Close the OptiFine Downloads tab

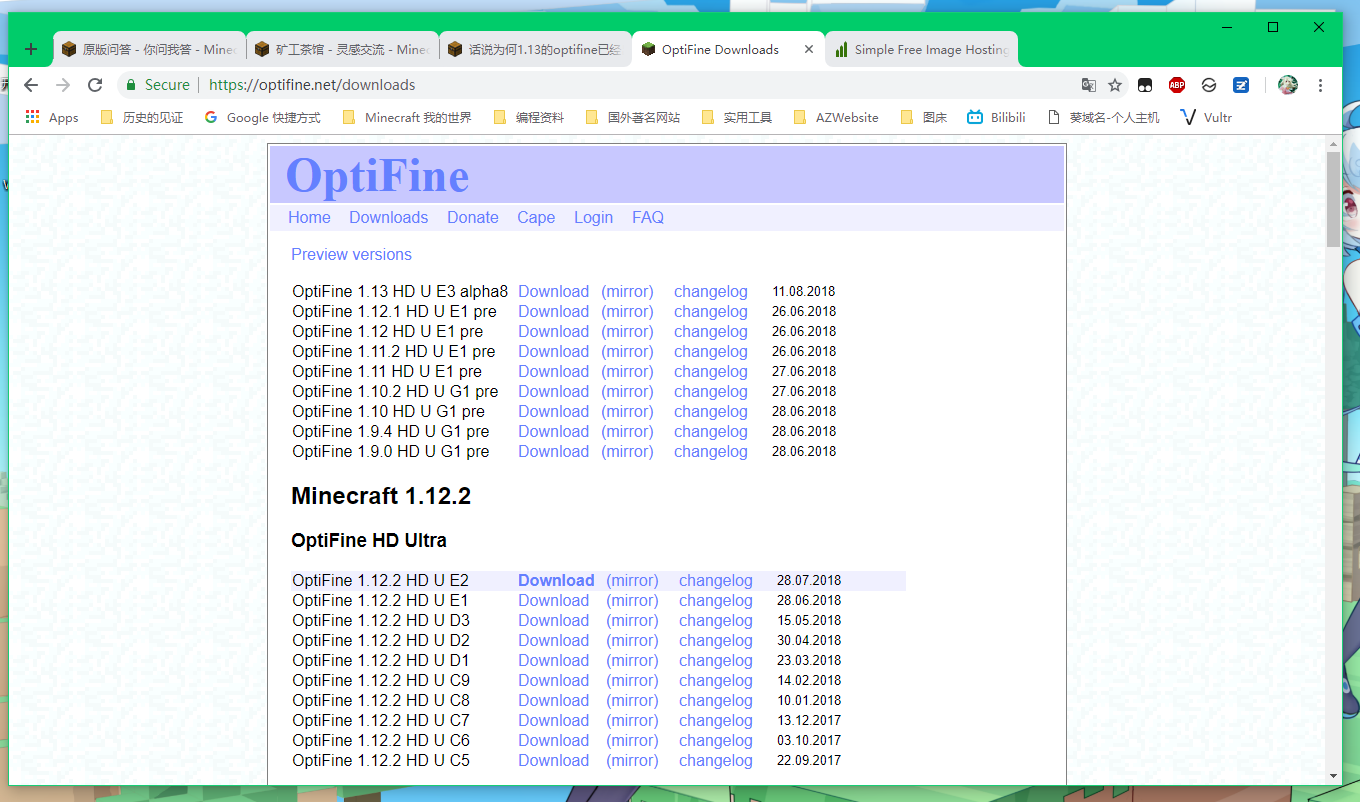[x=809, y=49]
